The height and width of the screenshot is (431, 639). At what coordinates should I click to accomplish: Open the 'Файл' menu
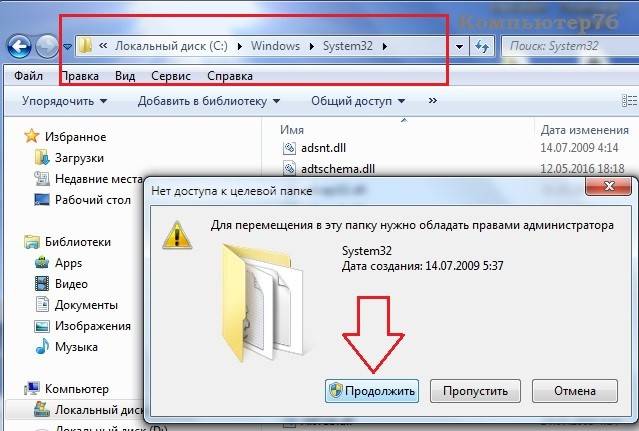(x=28, y=76)
